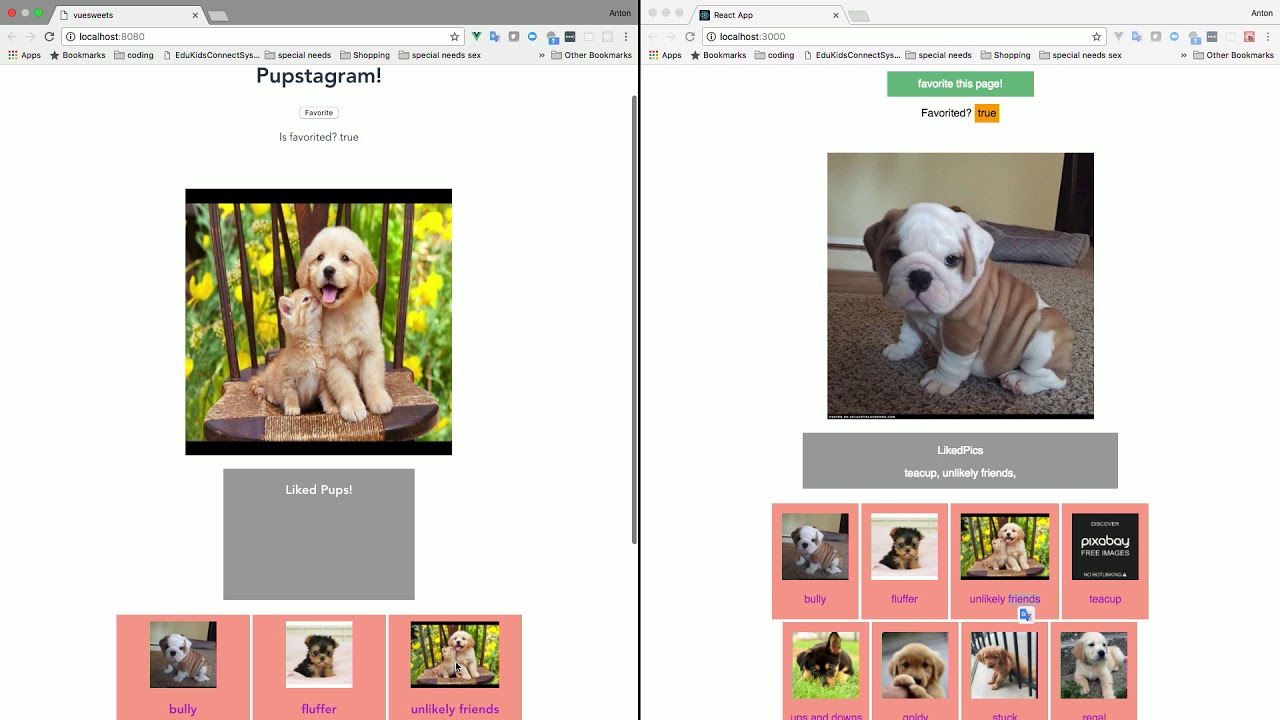Select the React App tab
Screen dimensions: 1280x720
[x=769, y=15]
